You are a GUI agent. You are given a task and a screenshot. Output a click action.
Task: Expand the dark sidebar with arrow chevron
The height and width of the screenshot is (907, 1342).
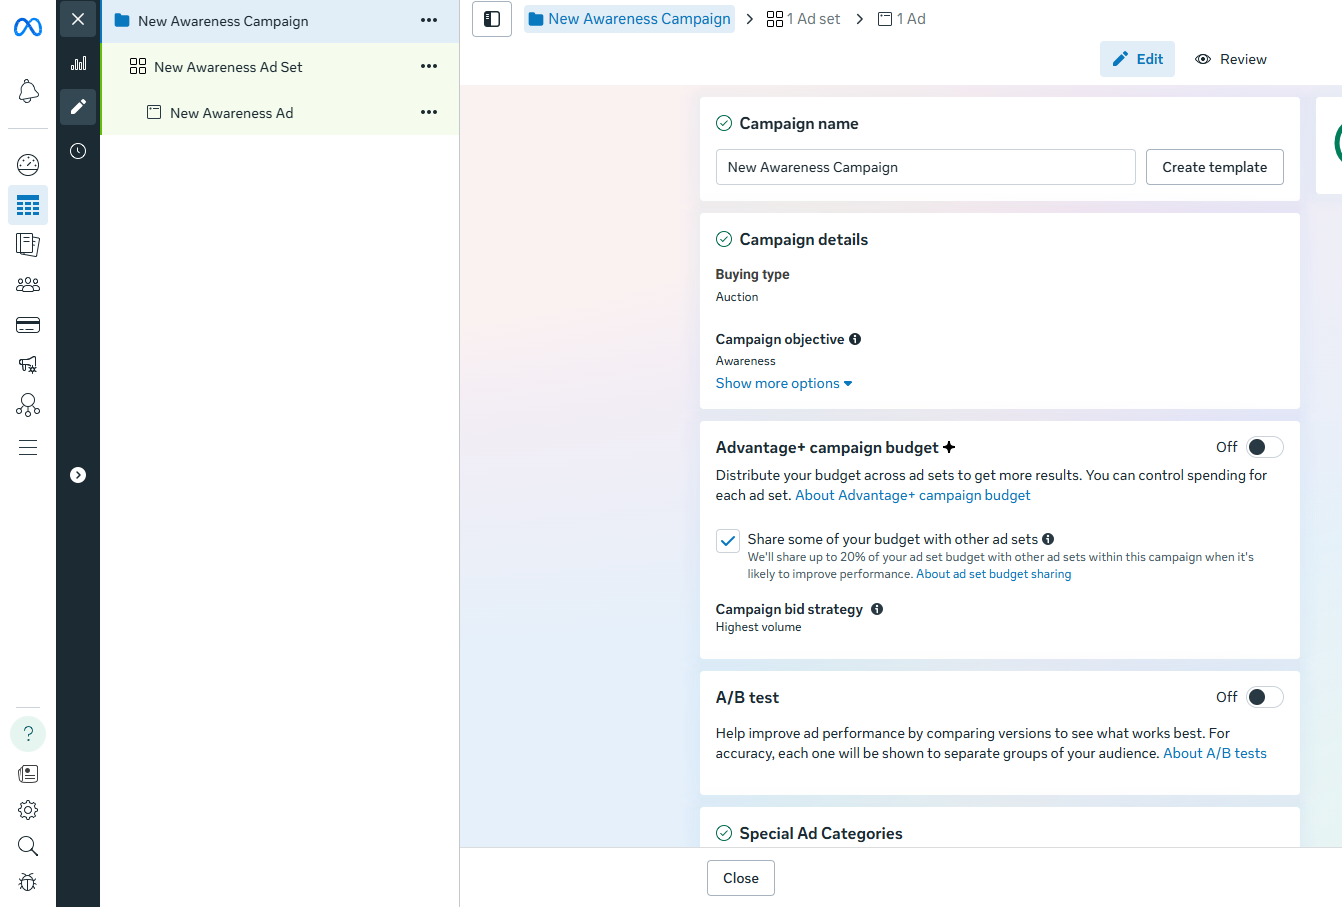[77, 475]
